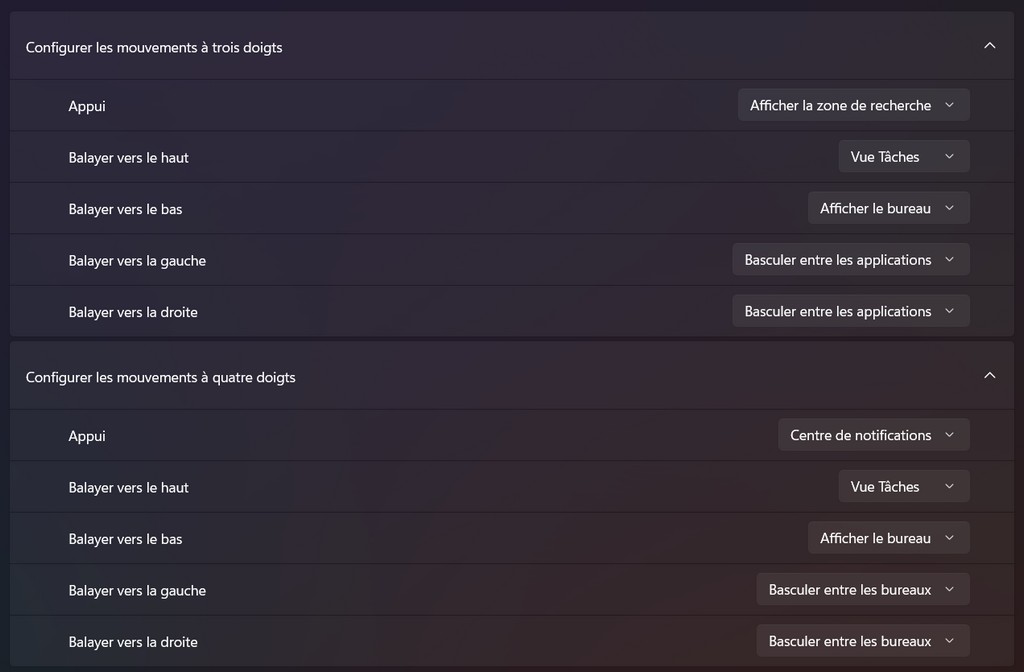Image resolution: width=1024 pixels, height=672 pixels.
Task: Click 'Configurer les mouvements à trois doigts' header
Action: tap(154, 47)
